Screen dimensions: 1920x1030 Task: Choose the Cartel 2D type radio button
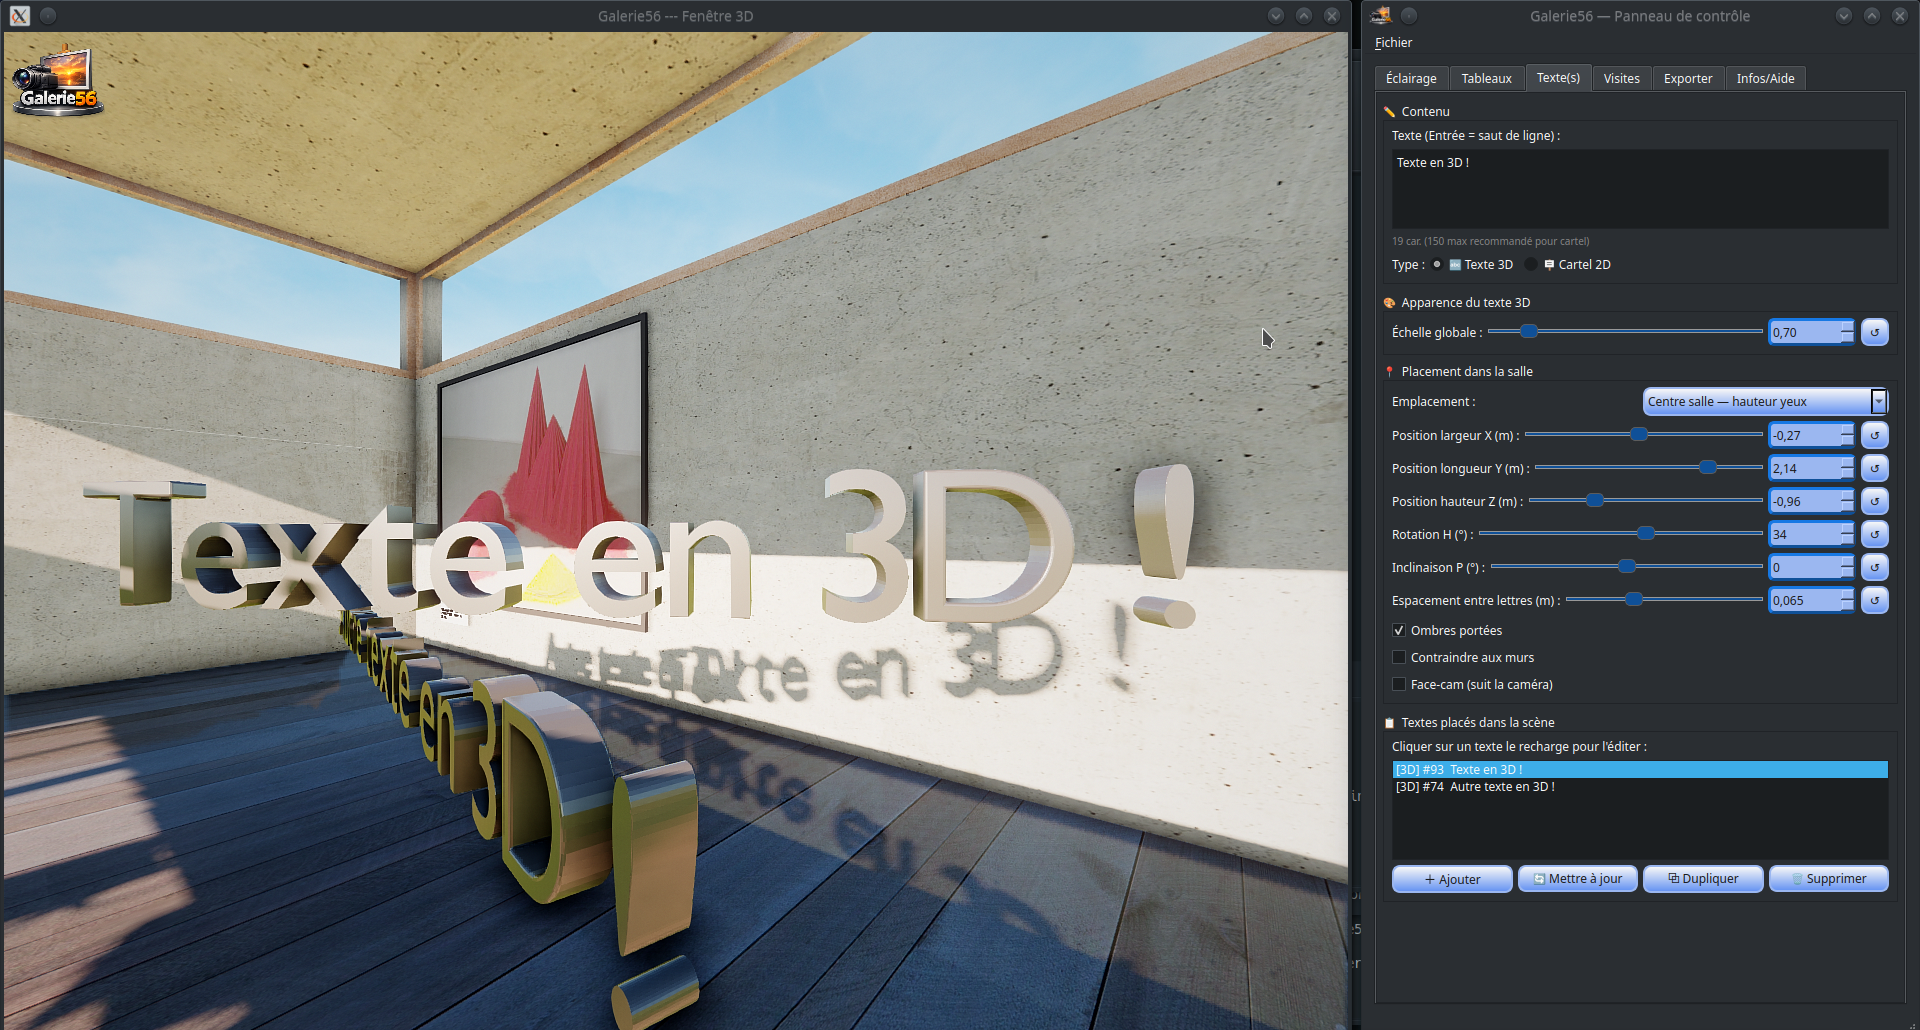[1531, 265]
